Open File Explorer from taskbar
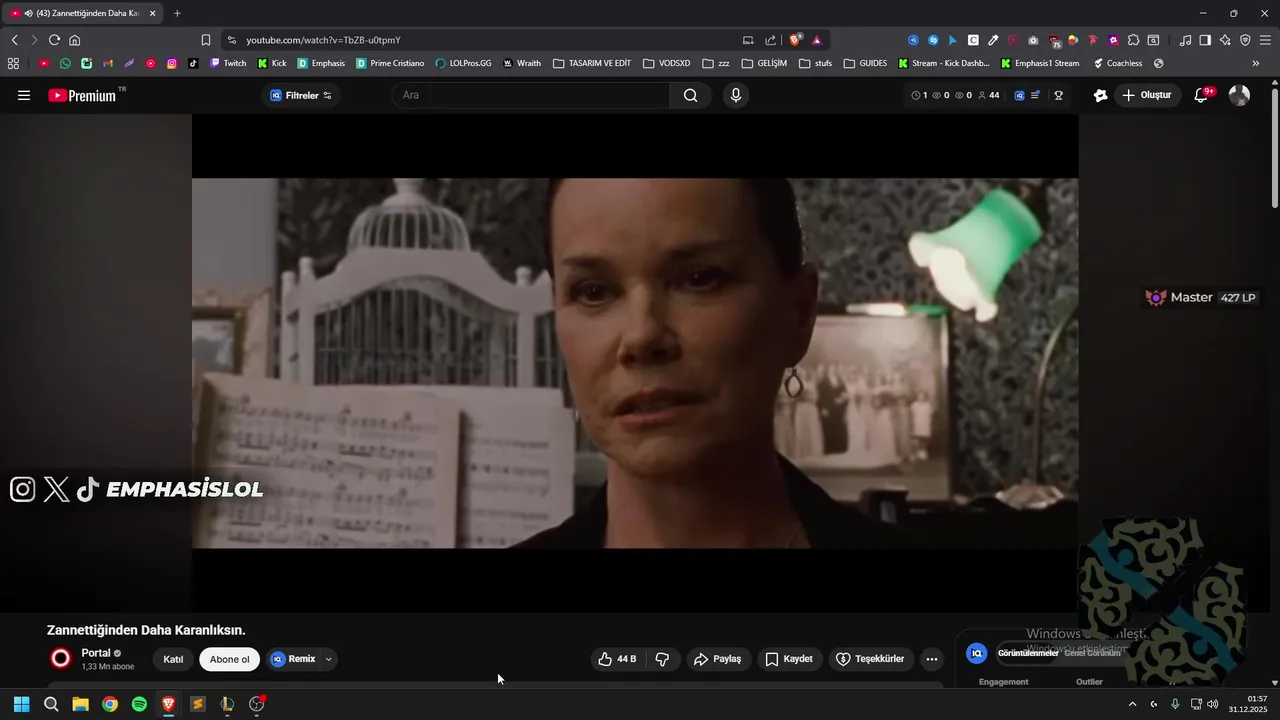Screen dimensions: 1280x720 tap(80, 704)
